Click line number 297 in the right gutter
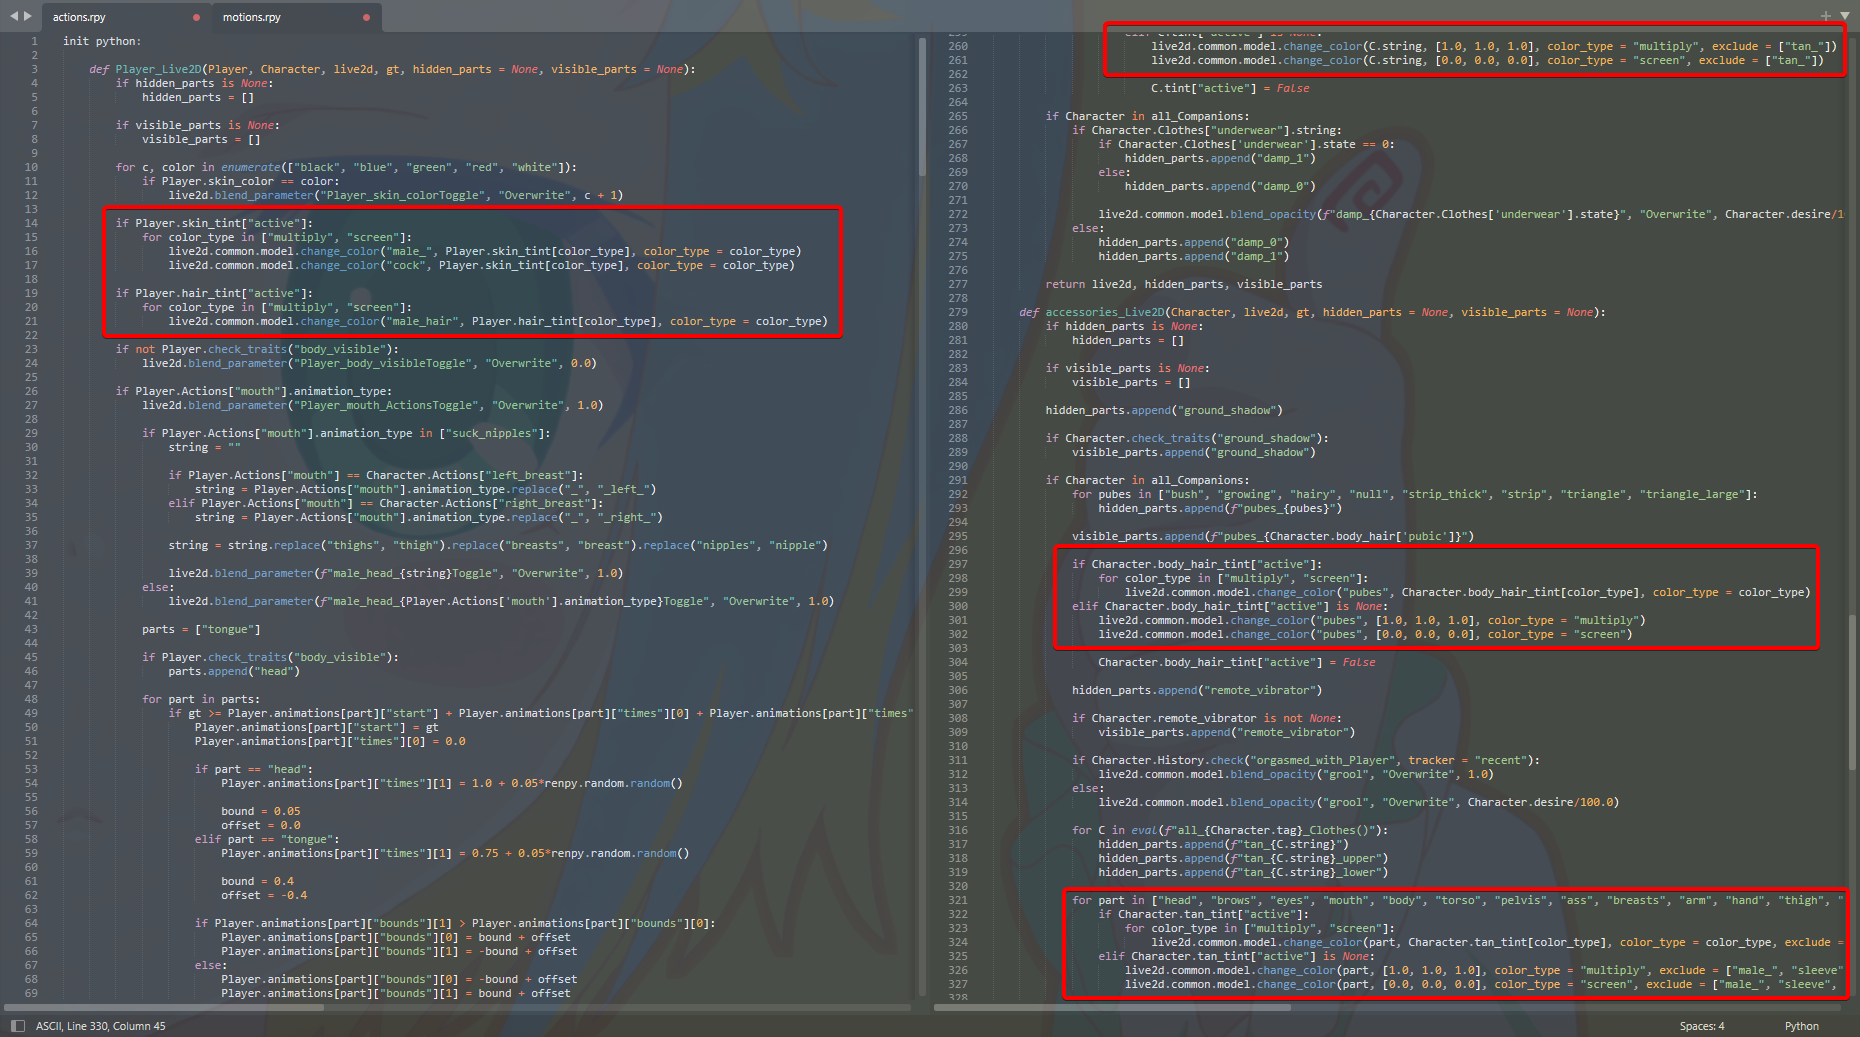This screenshot has width=1860, height=1037. point(958,564)
